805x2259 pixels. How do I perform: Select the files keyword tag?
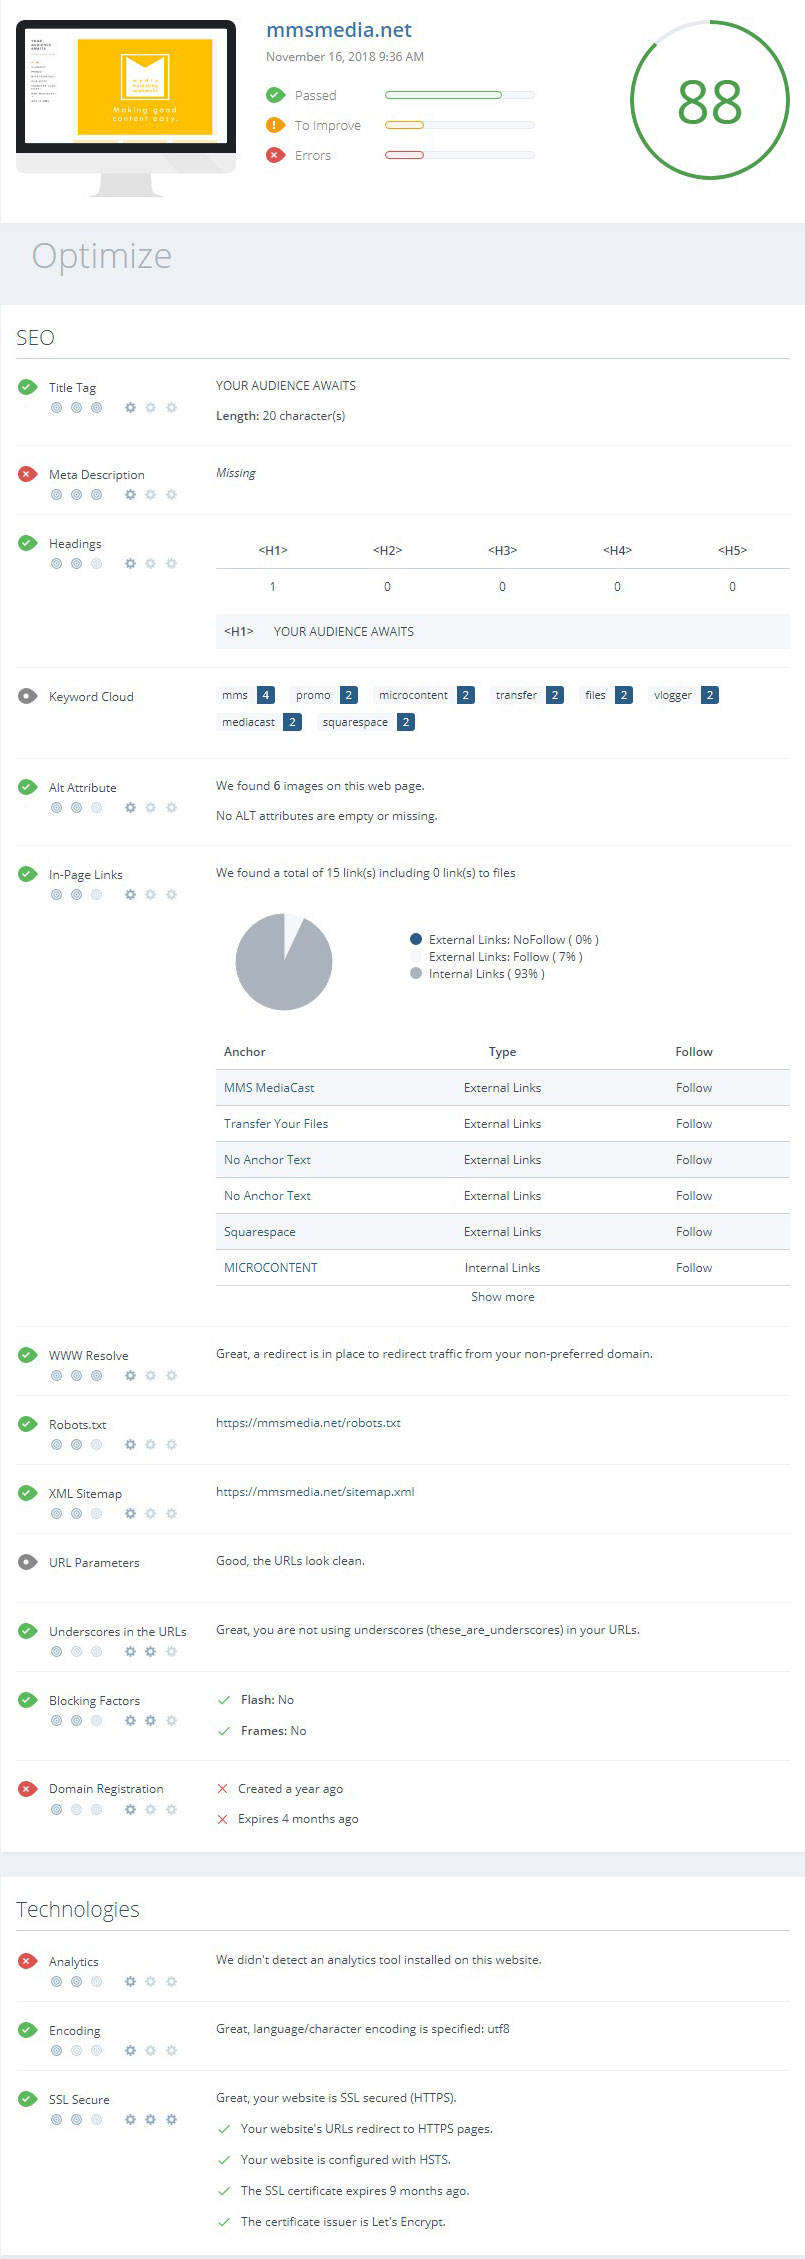[x=606, y=695]
